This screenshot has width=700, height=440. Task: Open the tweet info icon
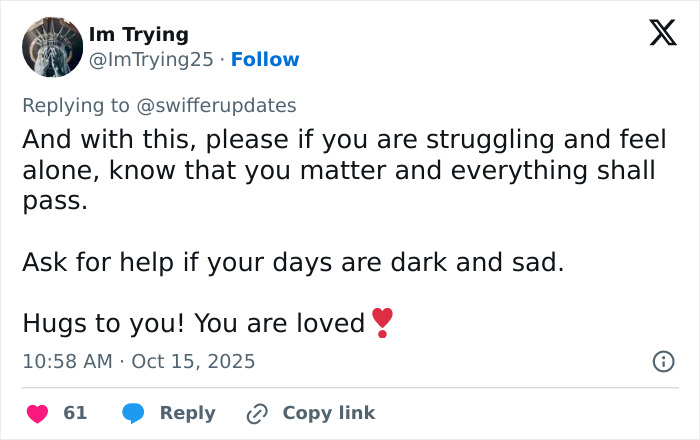click(663, 361)
